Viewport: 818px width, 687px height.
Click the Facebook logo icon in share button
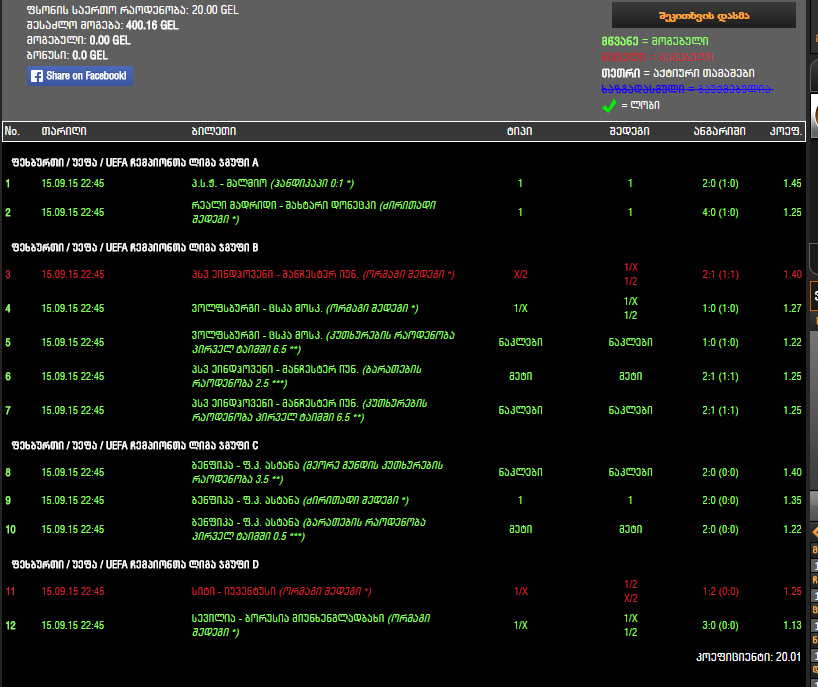[37, 76]
